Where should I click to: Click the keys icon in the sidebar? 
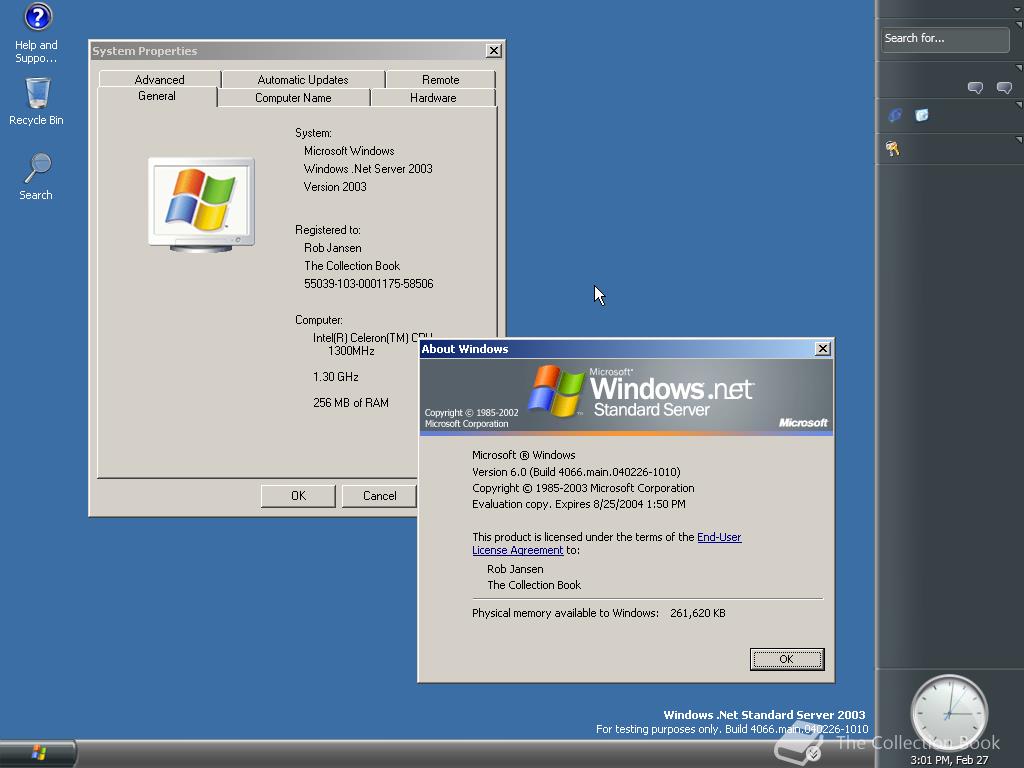[x=893, y=149]
